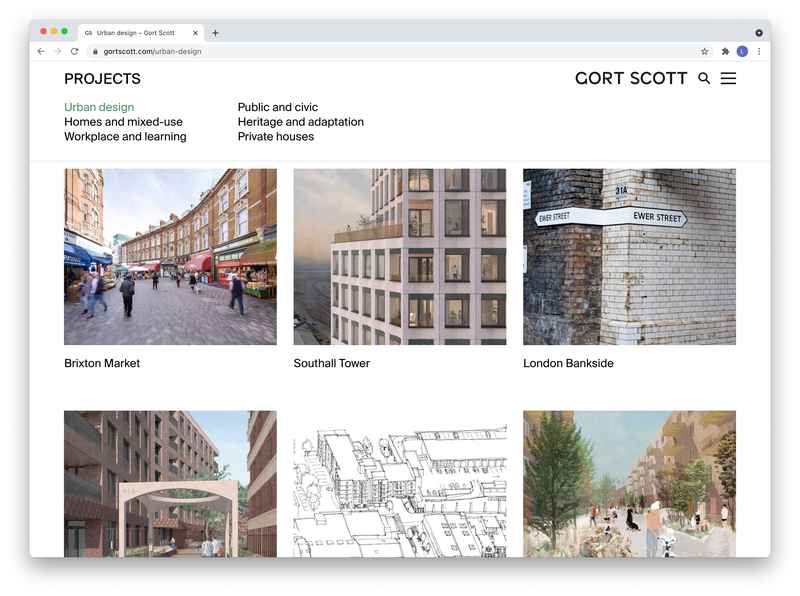Select Heritage and adaptation category
The width and height of the screenshot is (800, 596).
point(301,122)
